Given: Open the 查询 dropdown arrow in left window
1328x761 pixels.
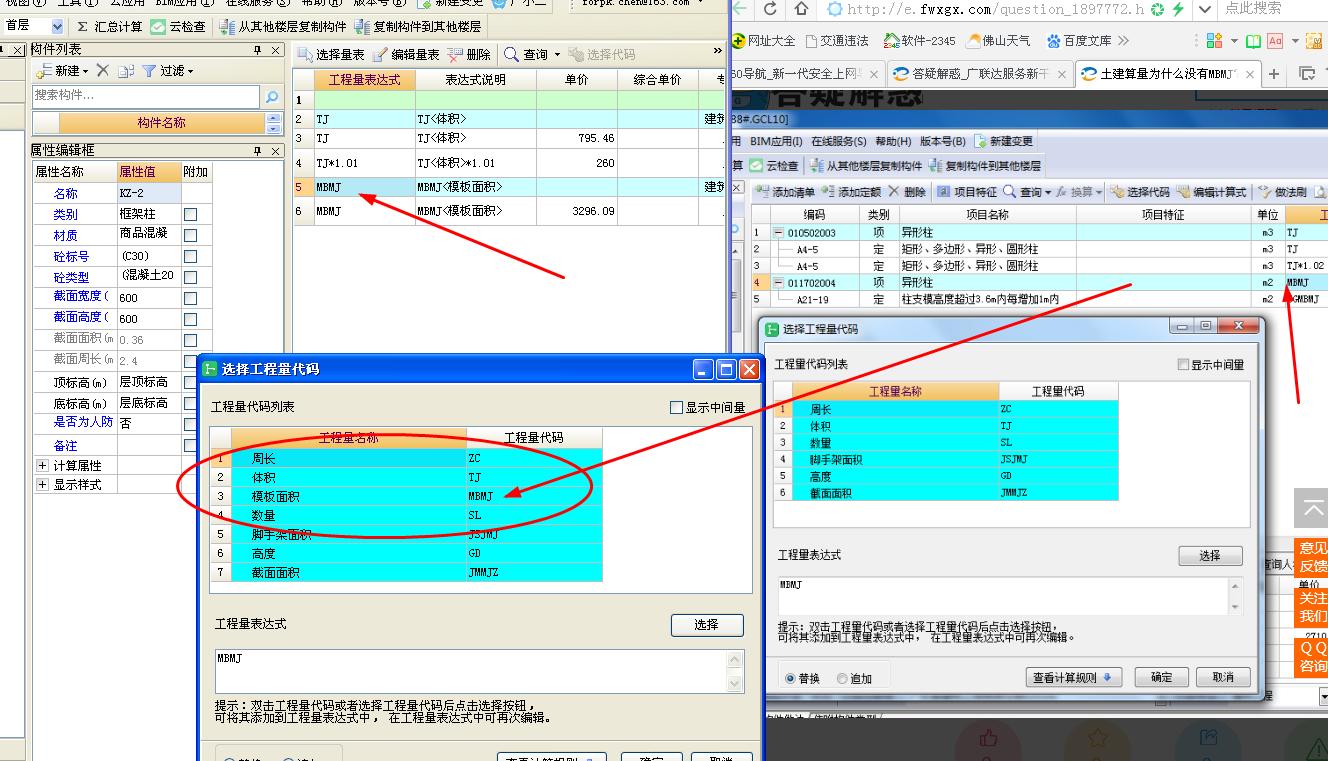Looking at the screenshot, I should click(x=557, y=56).
